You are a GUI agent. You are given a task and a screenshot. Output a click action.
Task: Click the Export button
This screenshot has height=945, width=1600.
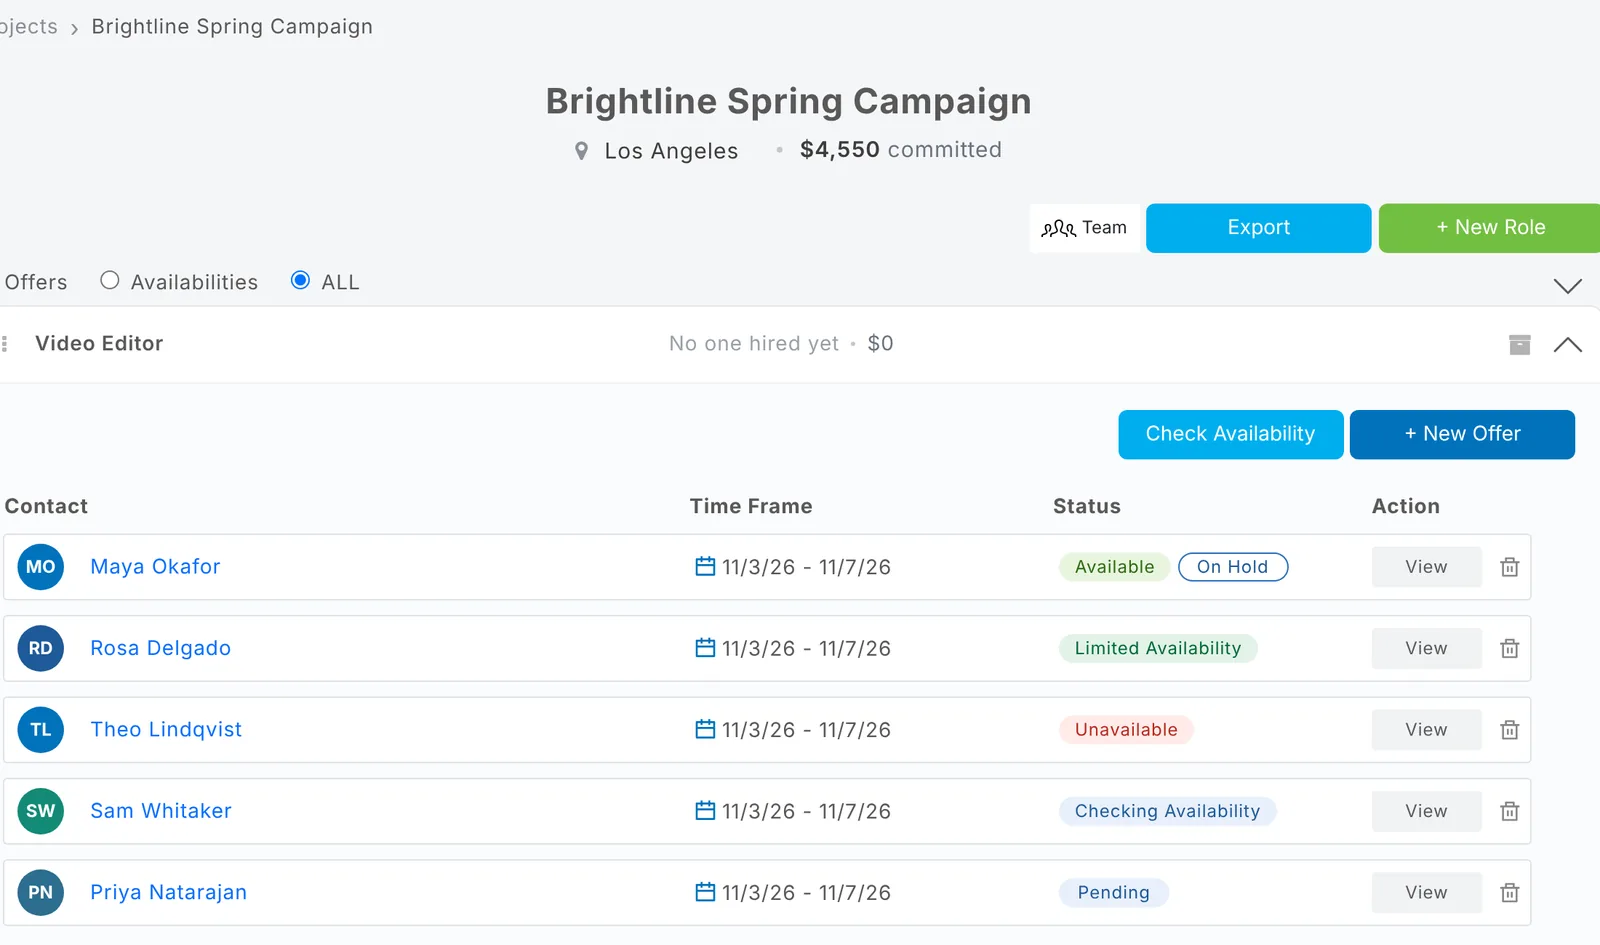coord(1258,228)
